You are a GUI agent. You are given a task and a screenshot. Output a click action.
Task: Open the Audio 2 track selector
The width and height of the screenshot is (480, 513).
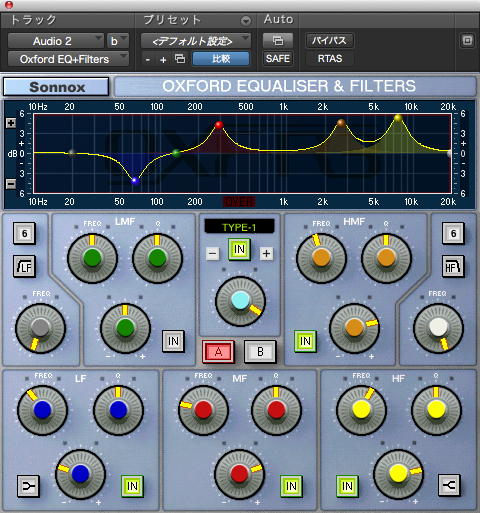click(x=56, y=41)
